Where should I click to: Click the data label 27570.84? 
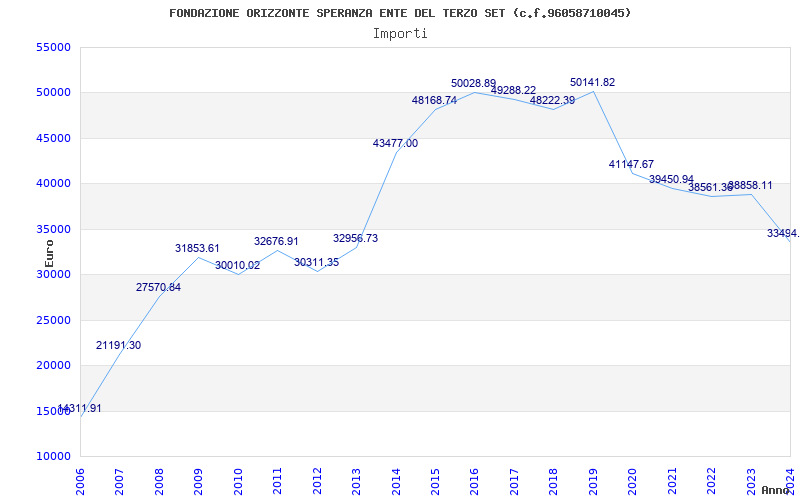[158, 287]
